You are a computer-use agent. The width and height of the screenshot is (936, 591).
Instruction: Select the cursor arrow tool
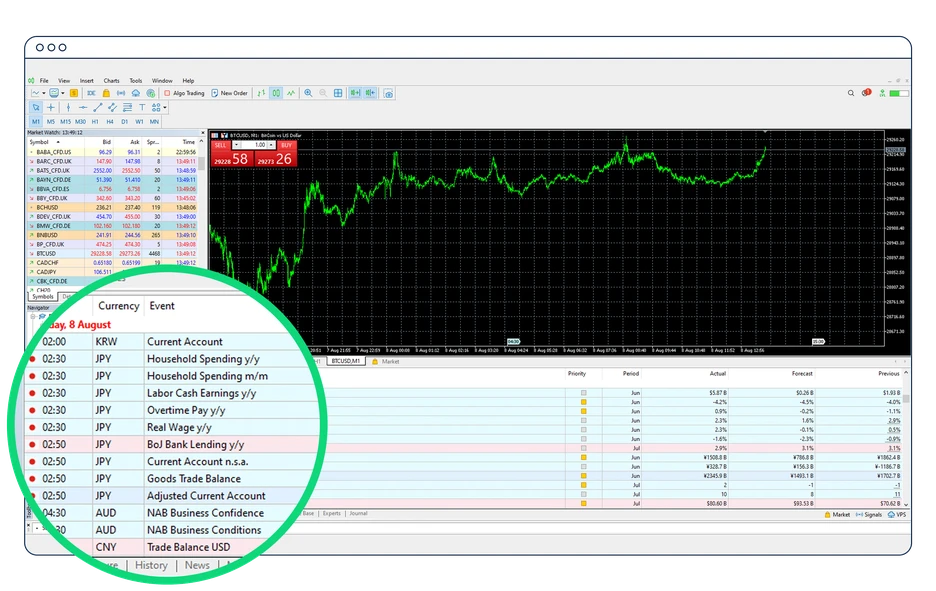(x=36, y=107)
